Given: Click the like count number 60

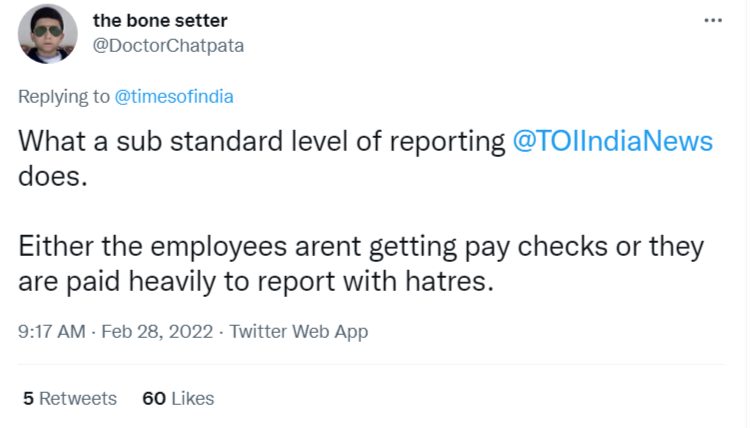Looking at the screenshot, I should [153, 398].
